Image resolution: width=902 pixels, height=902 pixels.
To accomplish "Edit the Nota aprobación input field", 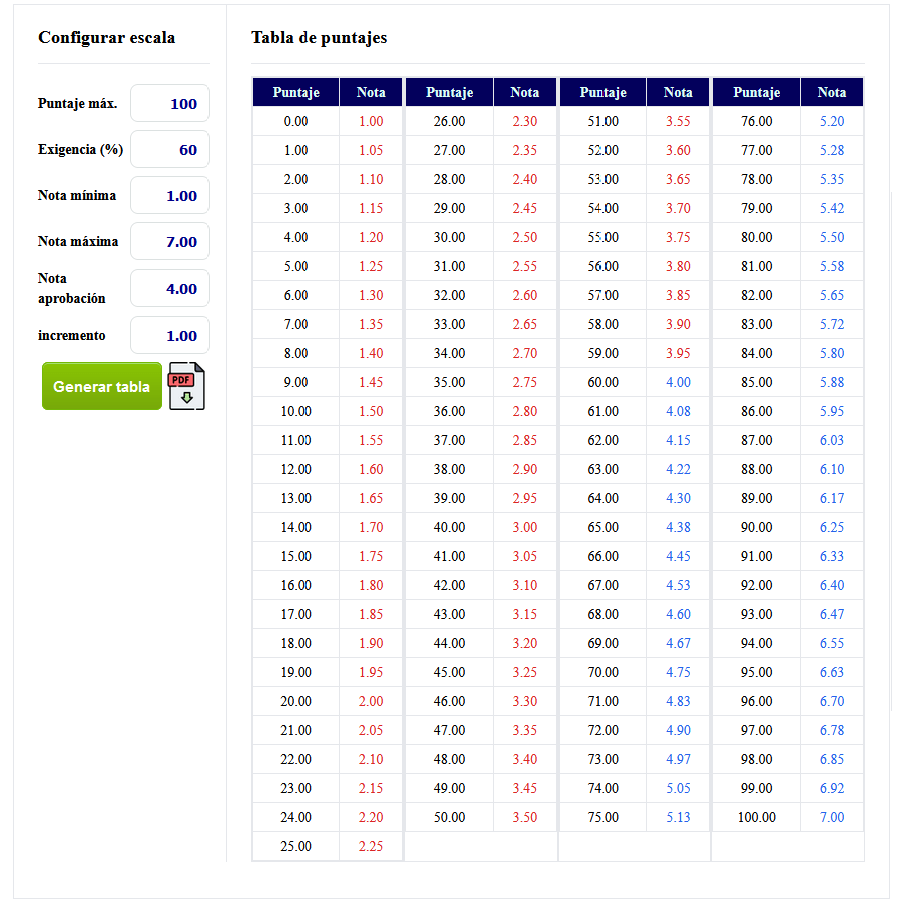I will 170,289.
